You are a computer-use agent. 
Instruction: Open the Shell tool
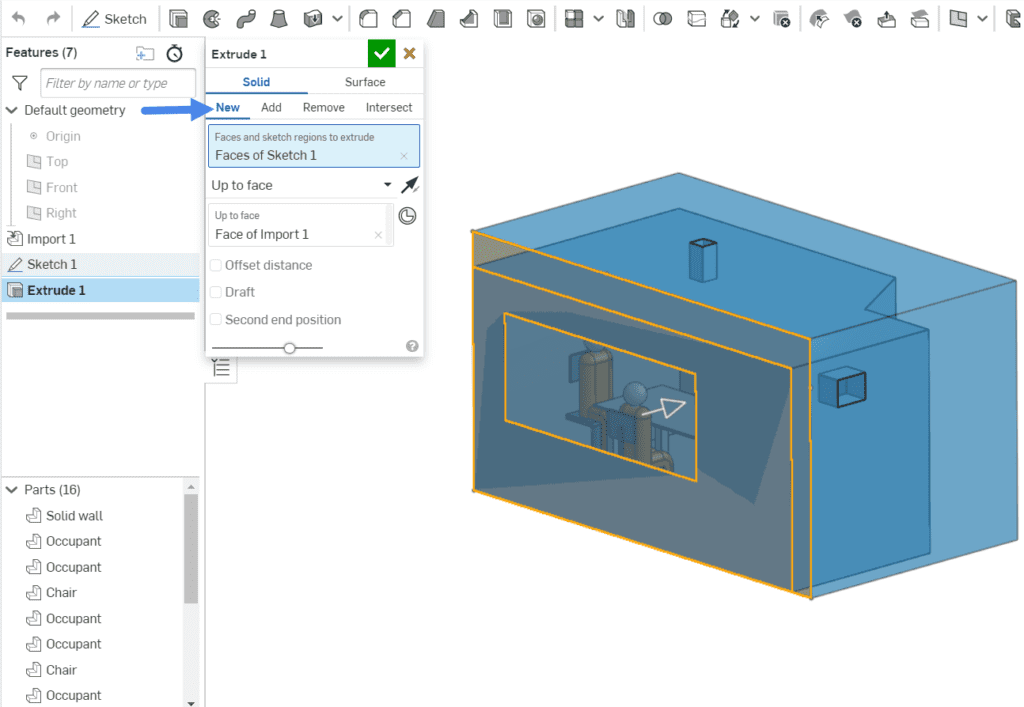[x=504, y=18]
